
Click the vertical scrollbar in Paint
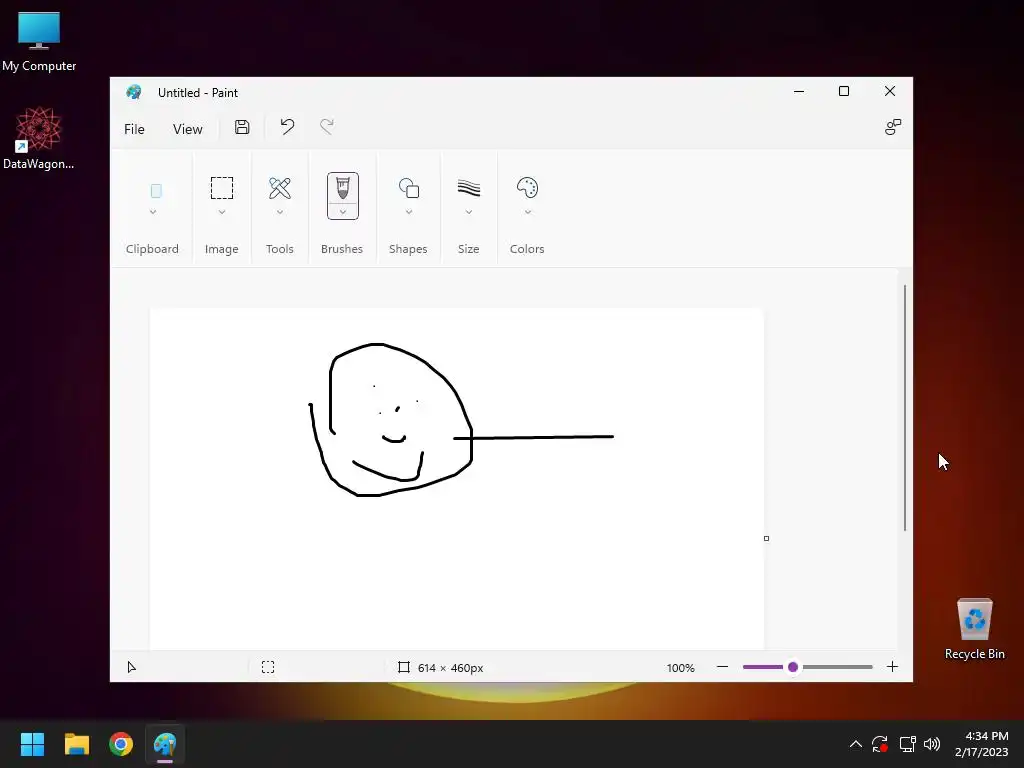click(x=904, y=408)
